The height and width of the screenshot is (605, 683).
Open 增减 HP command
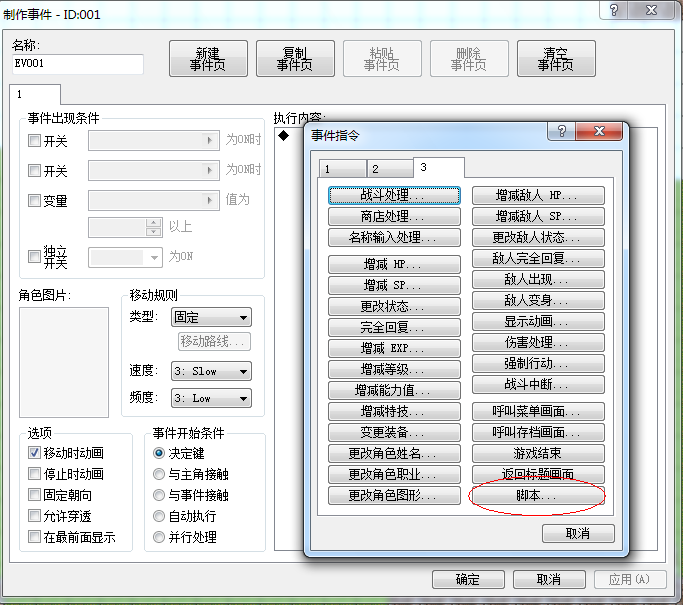394,264
